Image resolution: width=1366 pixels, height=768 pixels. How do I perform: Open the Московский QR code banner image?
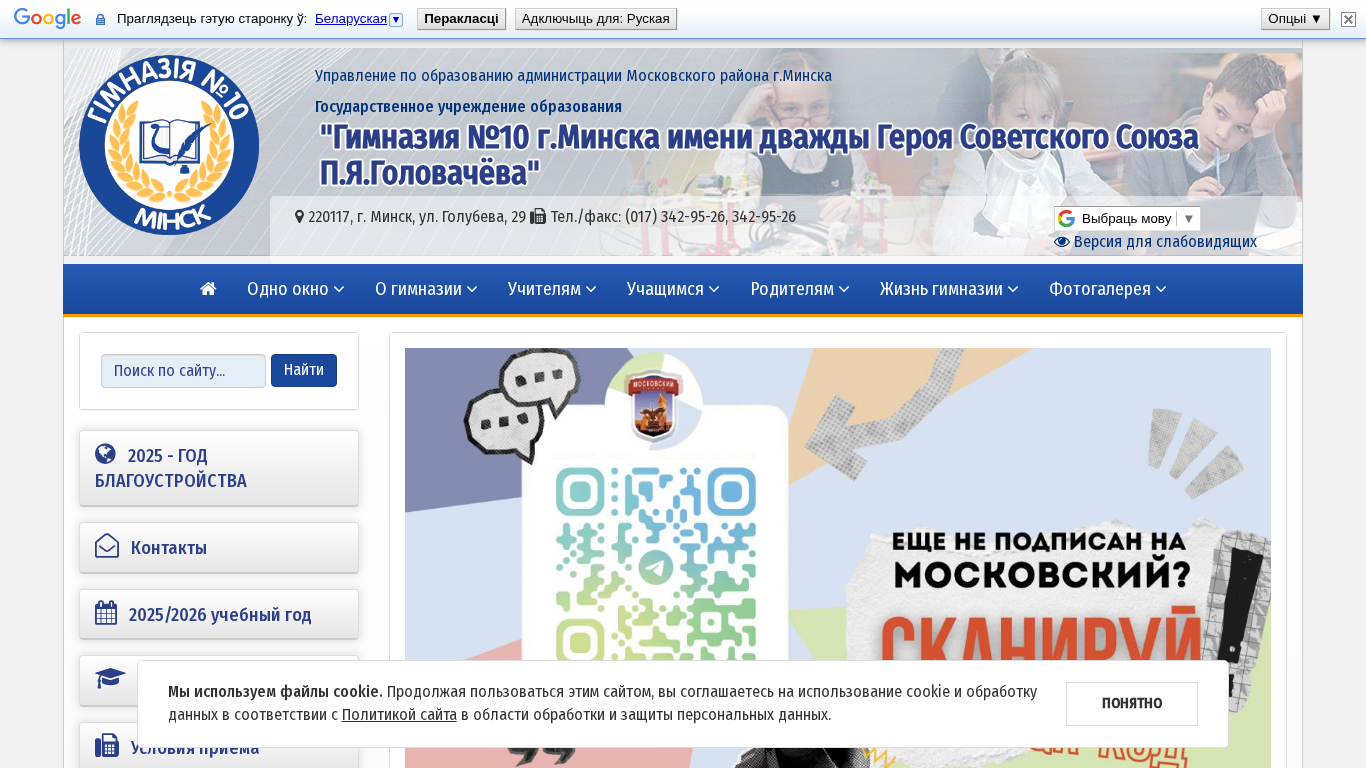(x=838, y=558)
